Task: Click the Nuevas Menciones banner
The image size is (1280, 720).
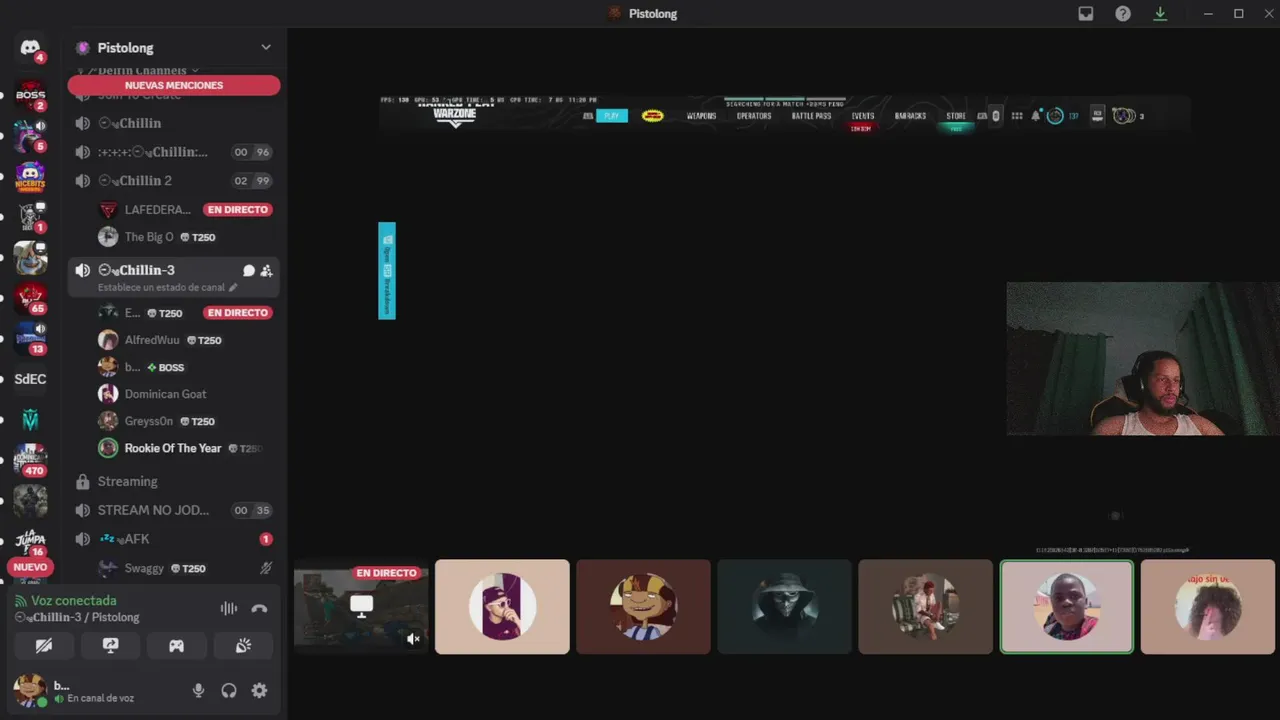Action: pyautogui.click(x=174, y=85)
